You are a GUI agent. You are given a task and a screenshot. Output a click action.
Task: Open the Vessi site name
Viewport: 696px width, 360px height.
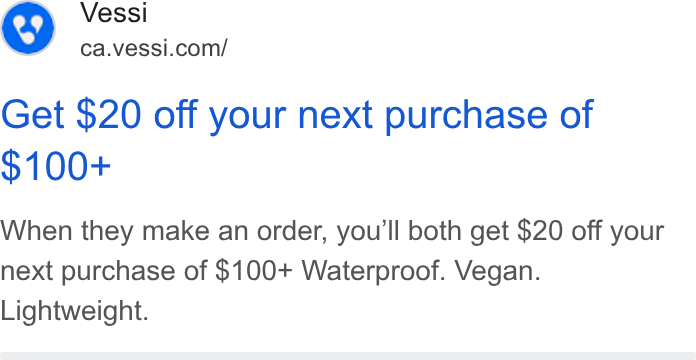tap(114, 12)
